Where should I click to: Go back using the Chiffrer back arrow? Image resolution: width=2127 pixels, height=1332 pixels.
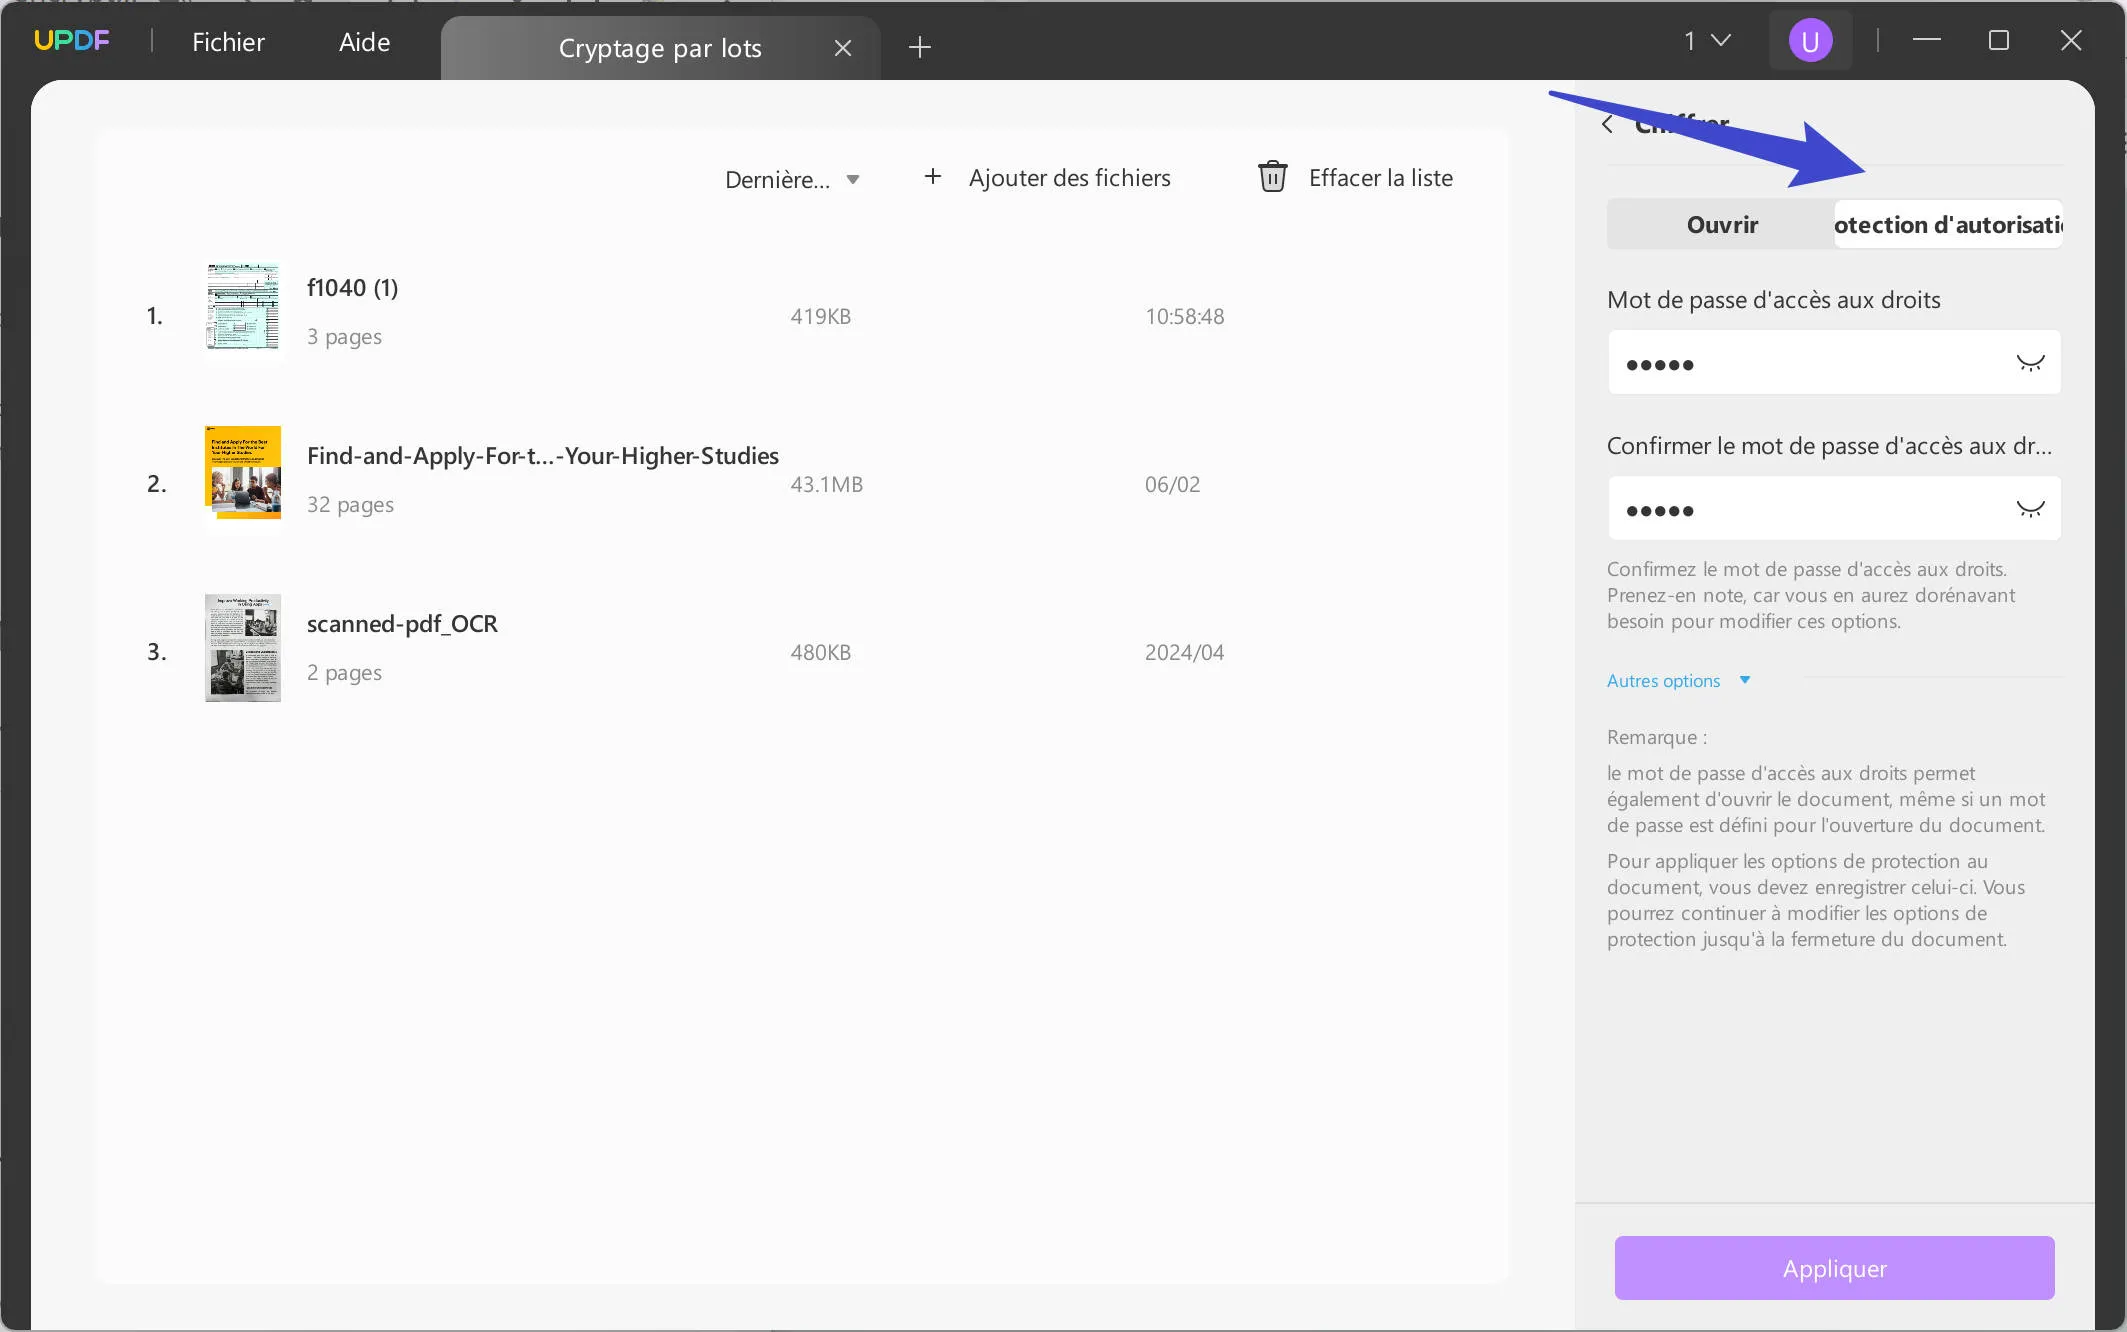pos(1608,124)
